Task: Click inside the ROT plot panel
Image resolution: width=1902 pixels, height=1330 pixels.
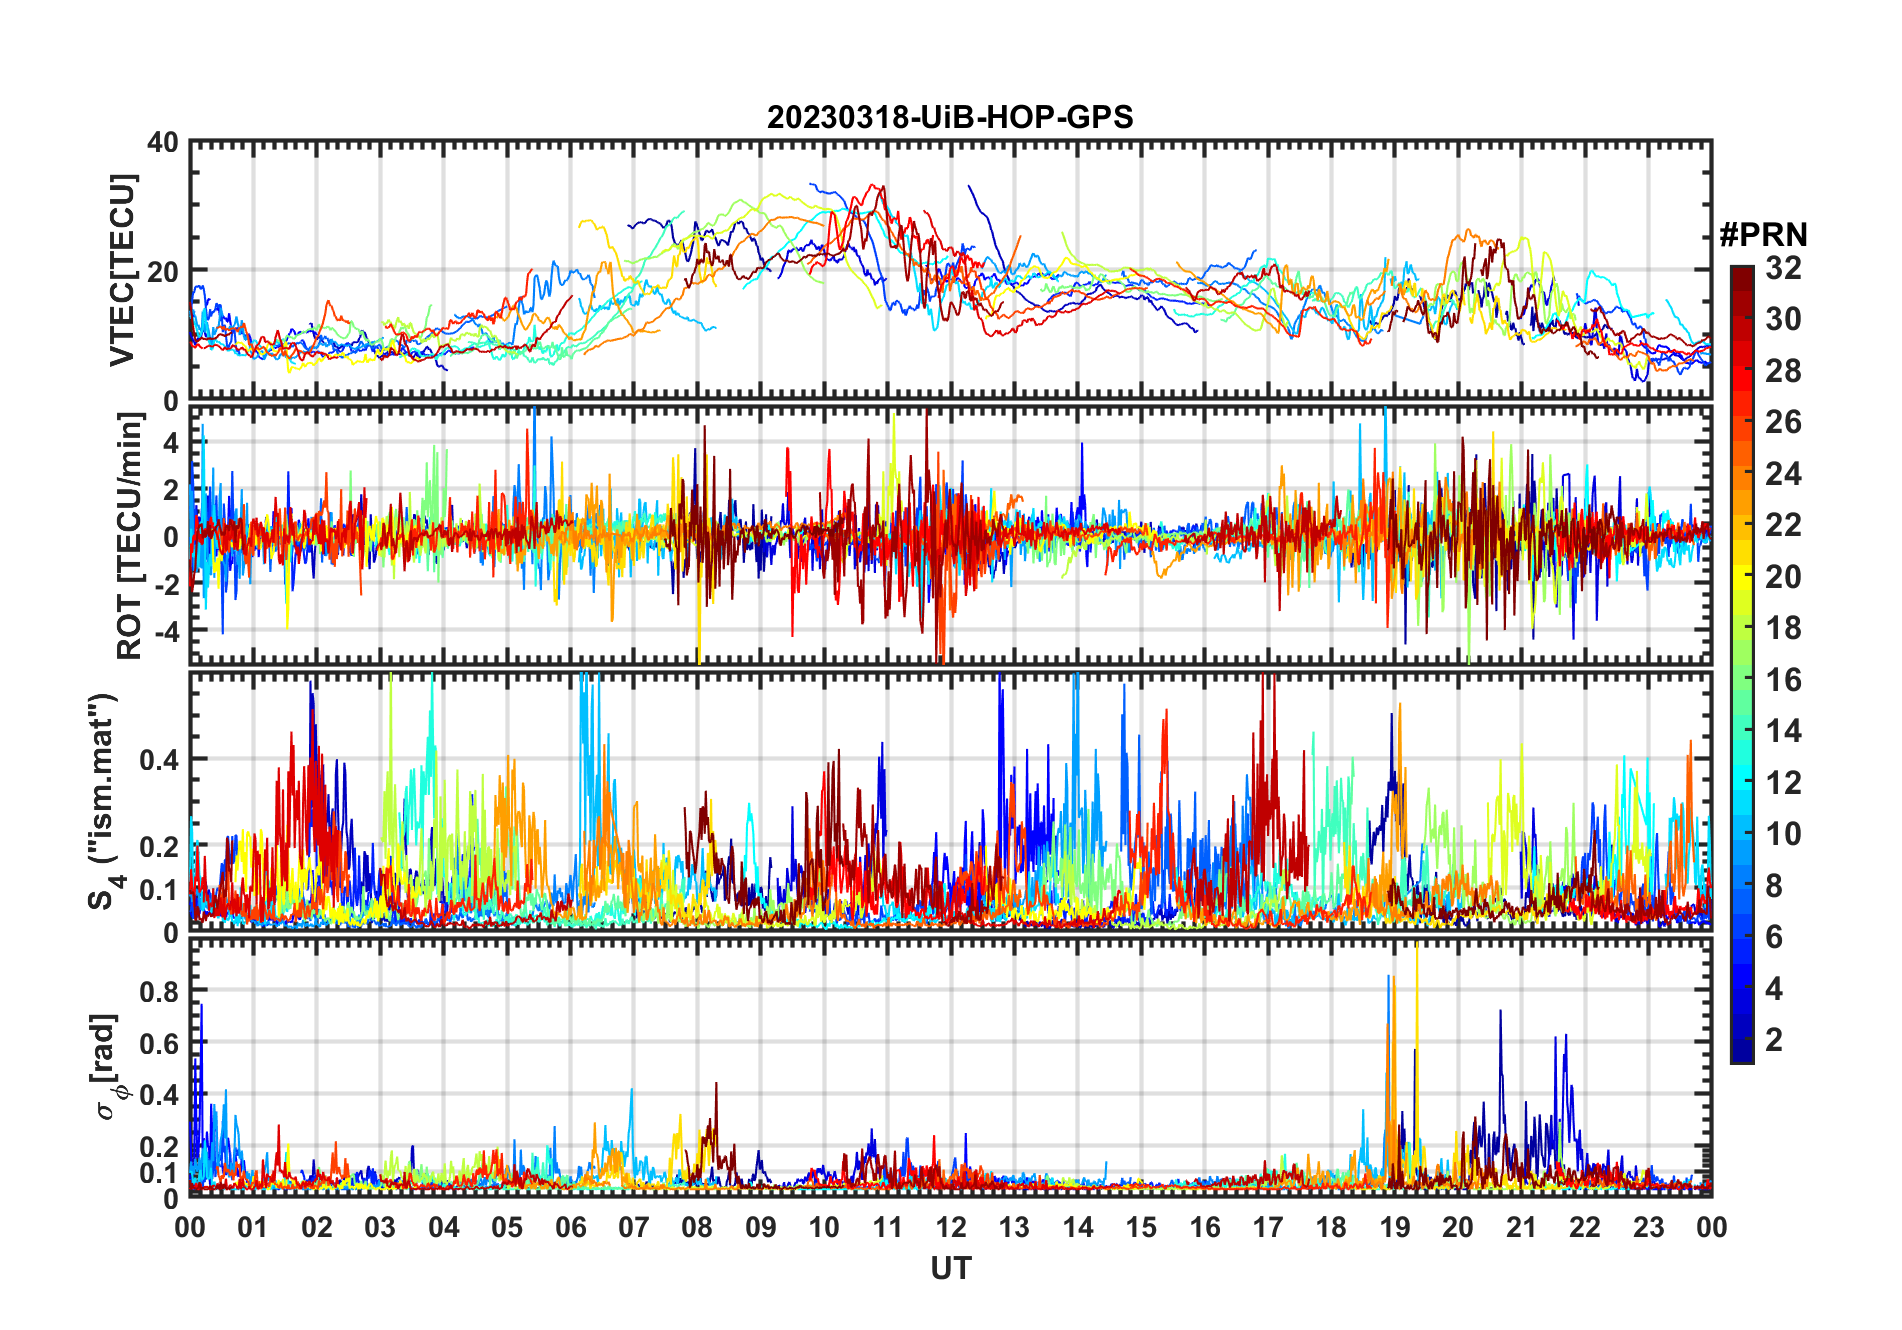Action: click(950, 535)
